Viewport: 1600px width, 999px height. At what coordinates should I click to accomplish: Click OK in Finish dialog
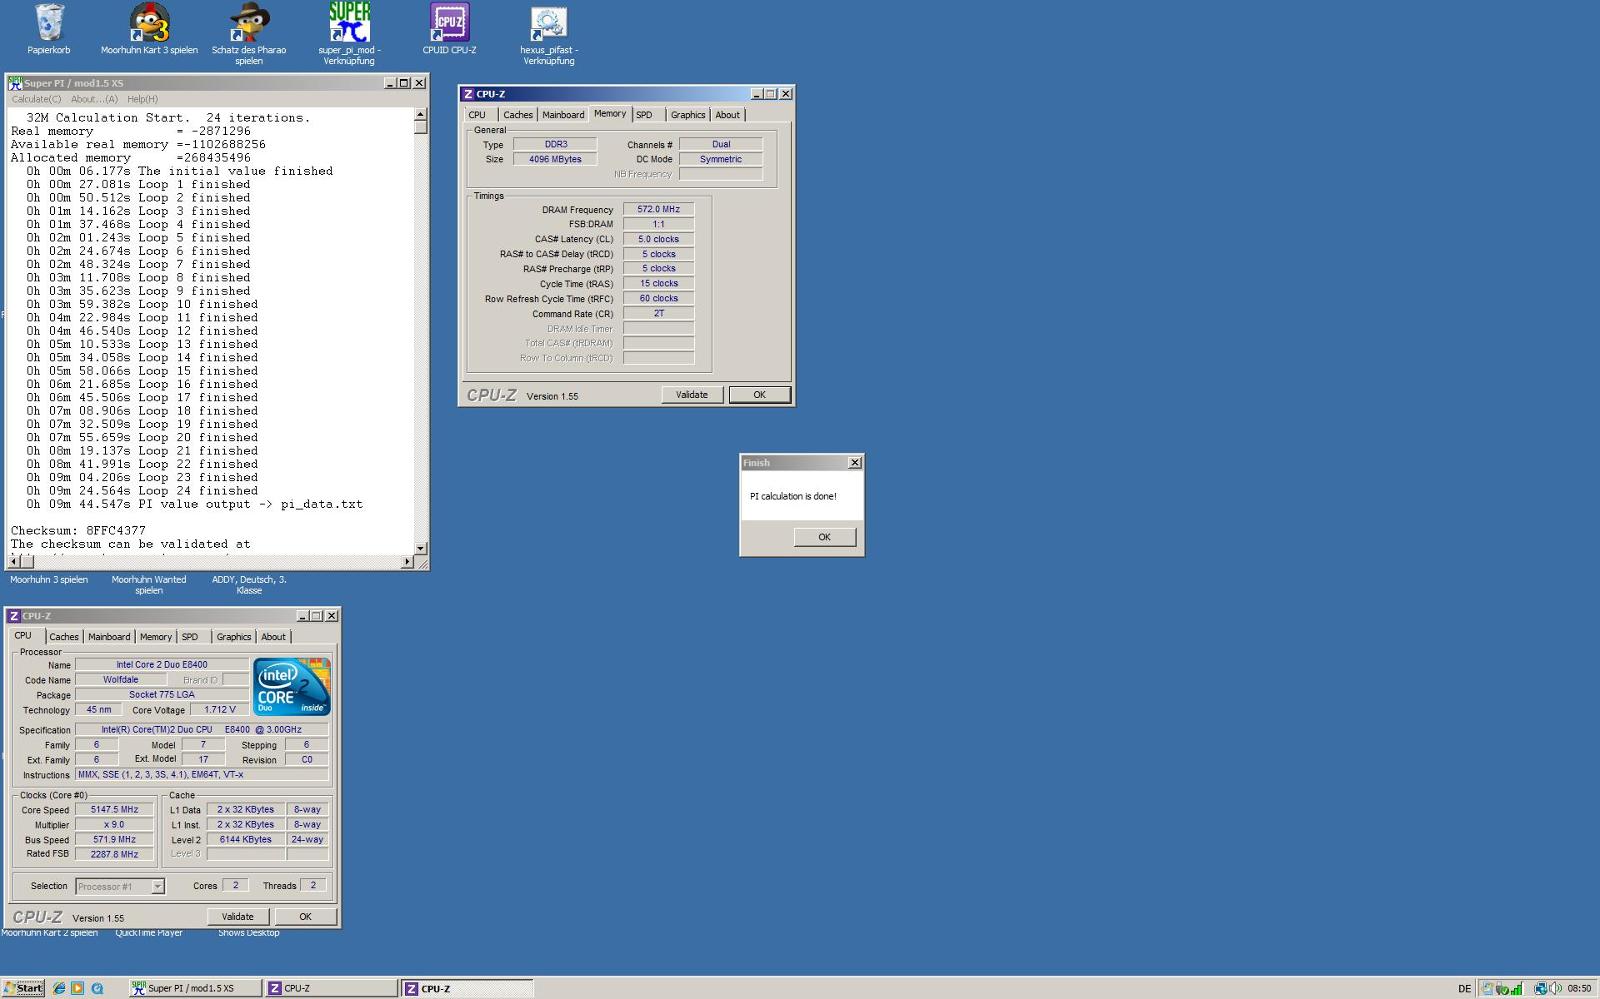coord(824,537)
